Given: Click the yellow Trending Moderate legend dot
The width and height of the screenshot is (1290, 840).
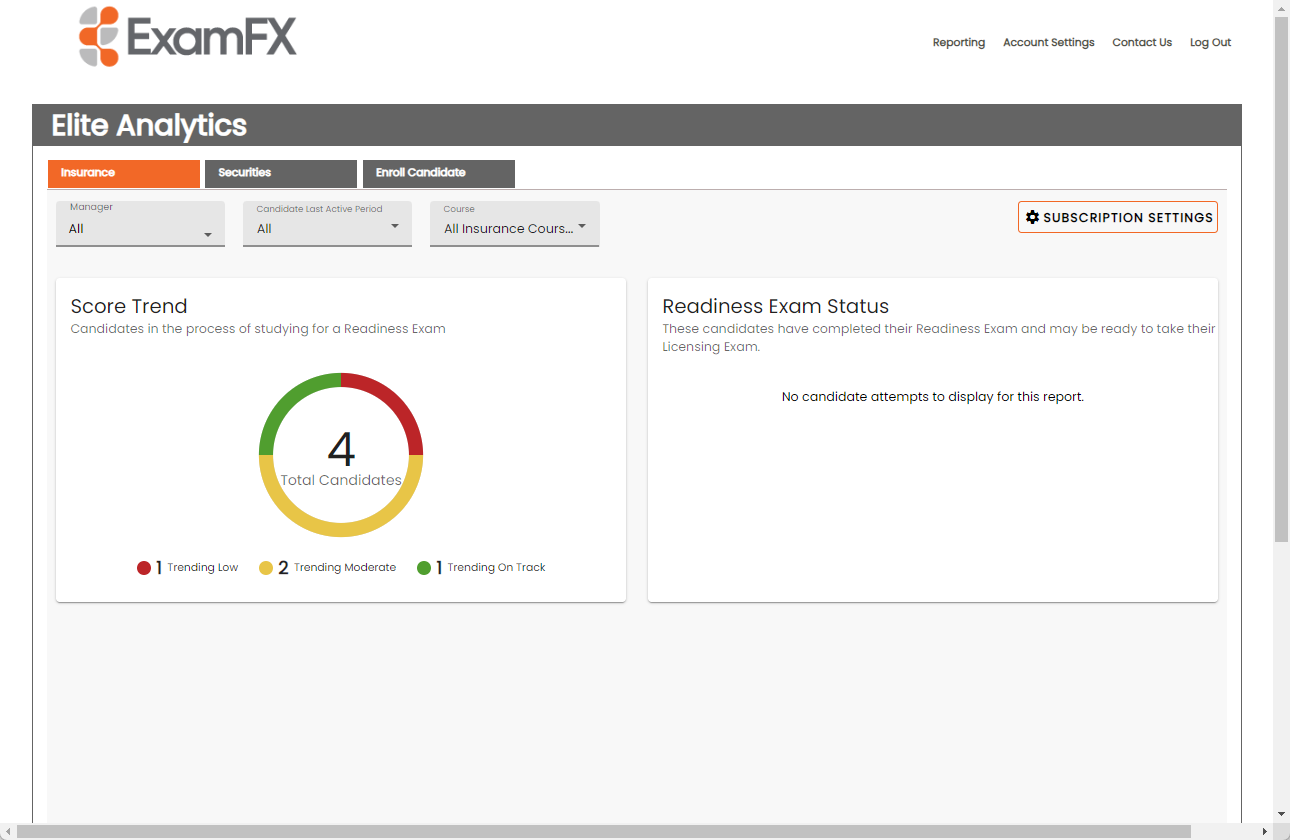Looking at the screenshot, I should 266,568.
